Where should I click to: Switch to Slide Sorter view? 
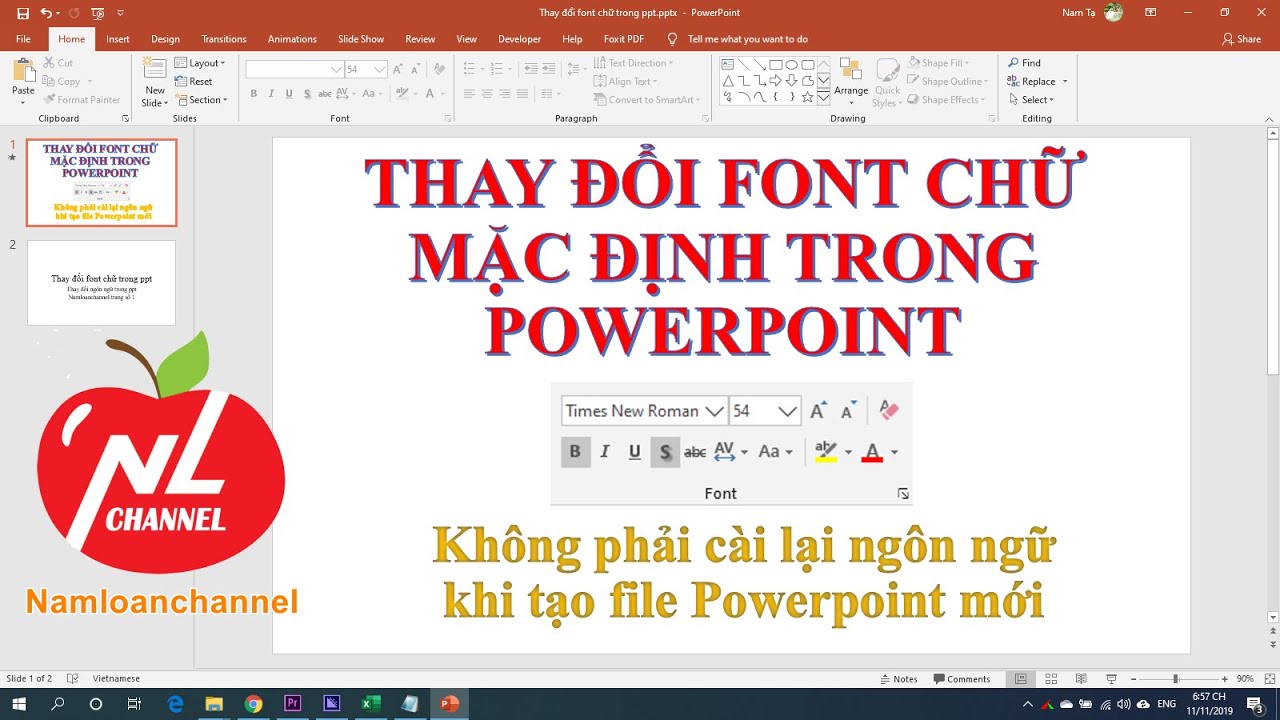pos(1051,679)
